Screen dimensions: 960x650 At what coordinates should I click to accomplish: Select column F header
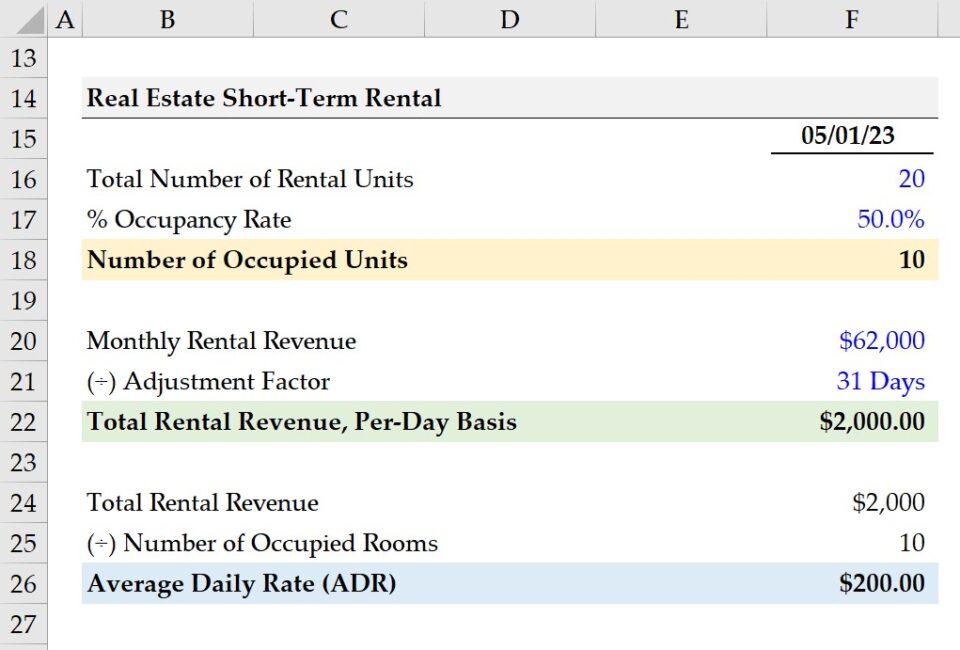851,18
